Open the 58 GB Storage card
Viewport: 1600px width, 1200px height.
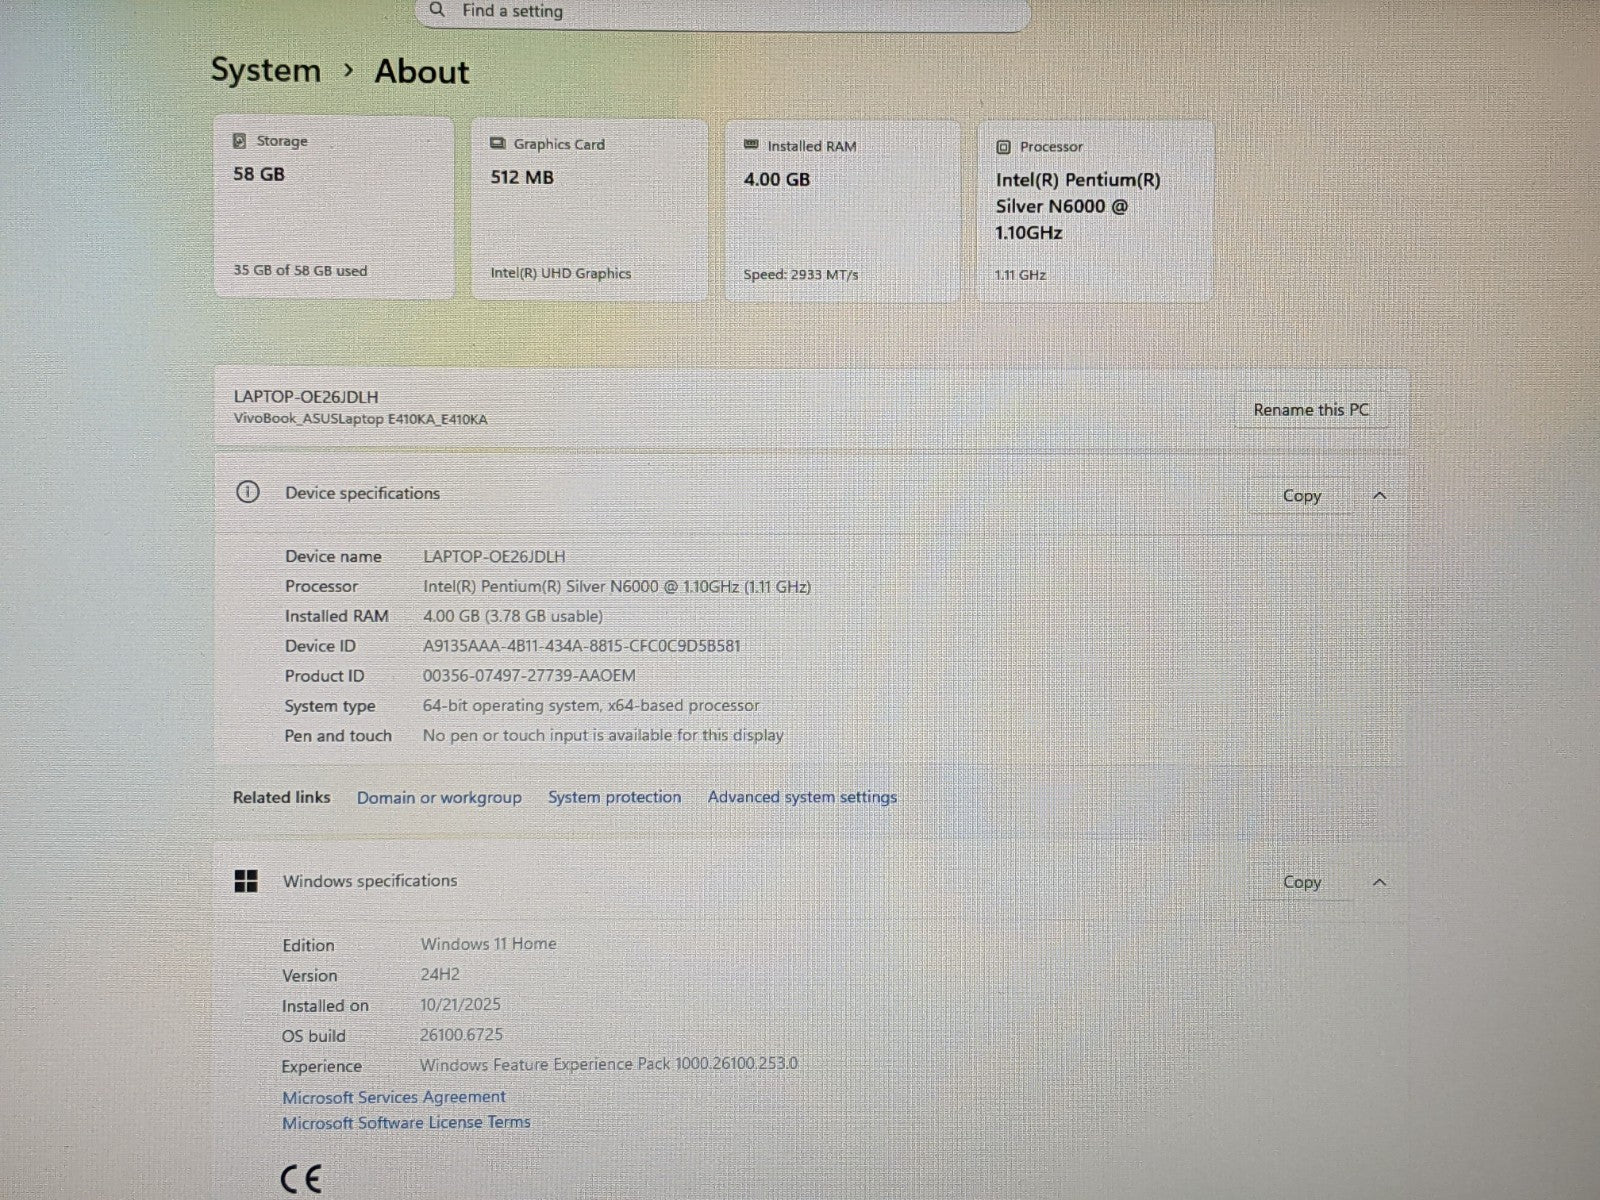pos(333,207)
